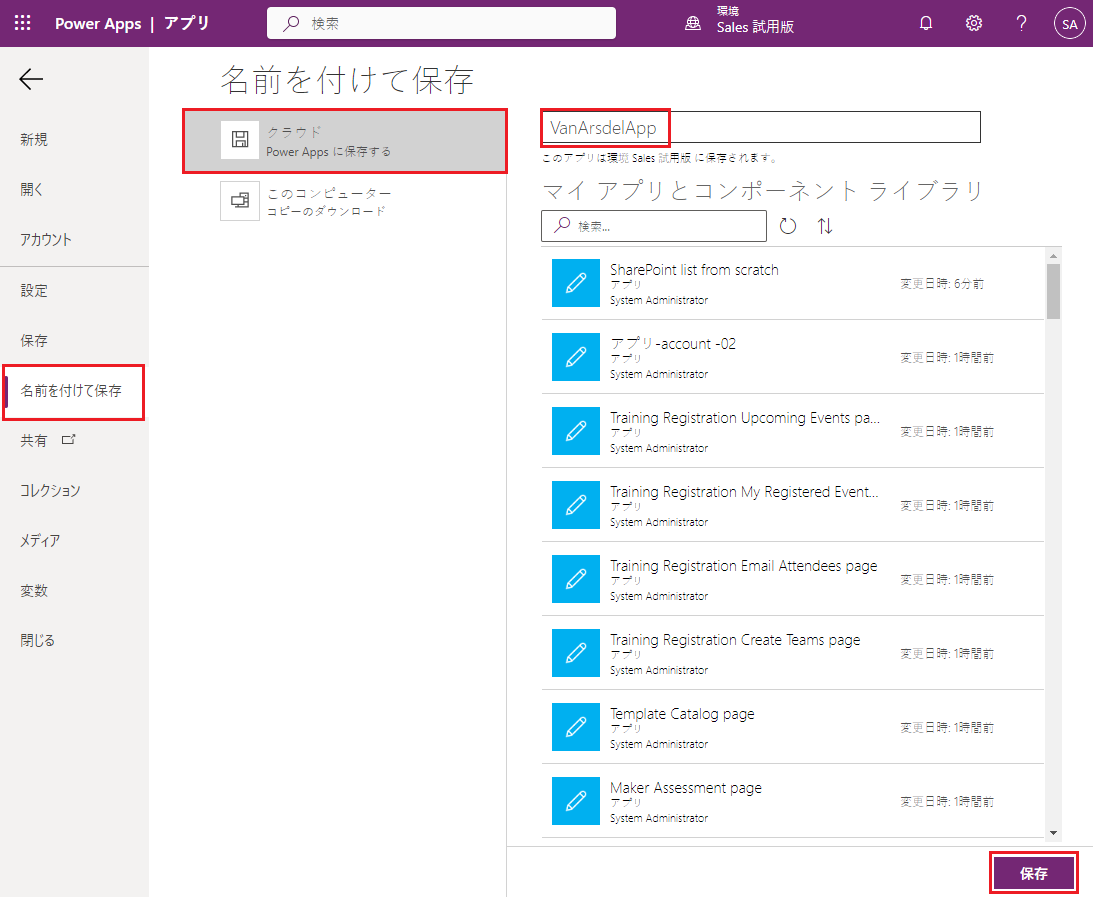This screenshot has width=1093, height=897.
Task: Click the scrollbar up arrow
Action: [1053, 256]
